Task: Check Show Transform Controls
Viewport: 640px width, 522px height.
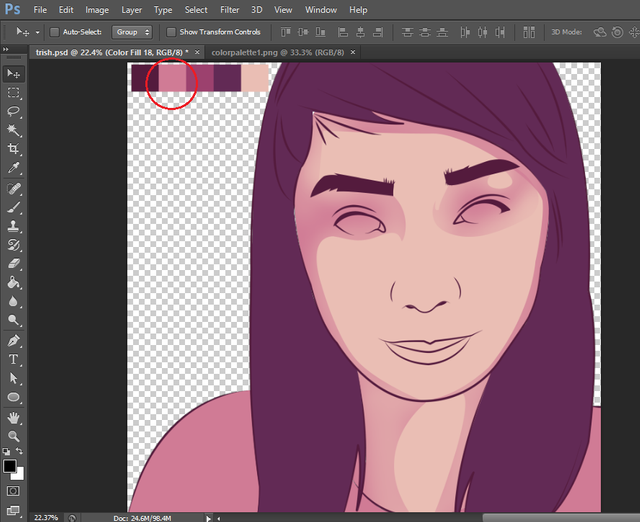Action: point(171,32)
